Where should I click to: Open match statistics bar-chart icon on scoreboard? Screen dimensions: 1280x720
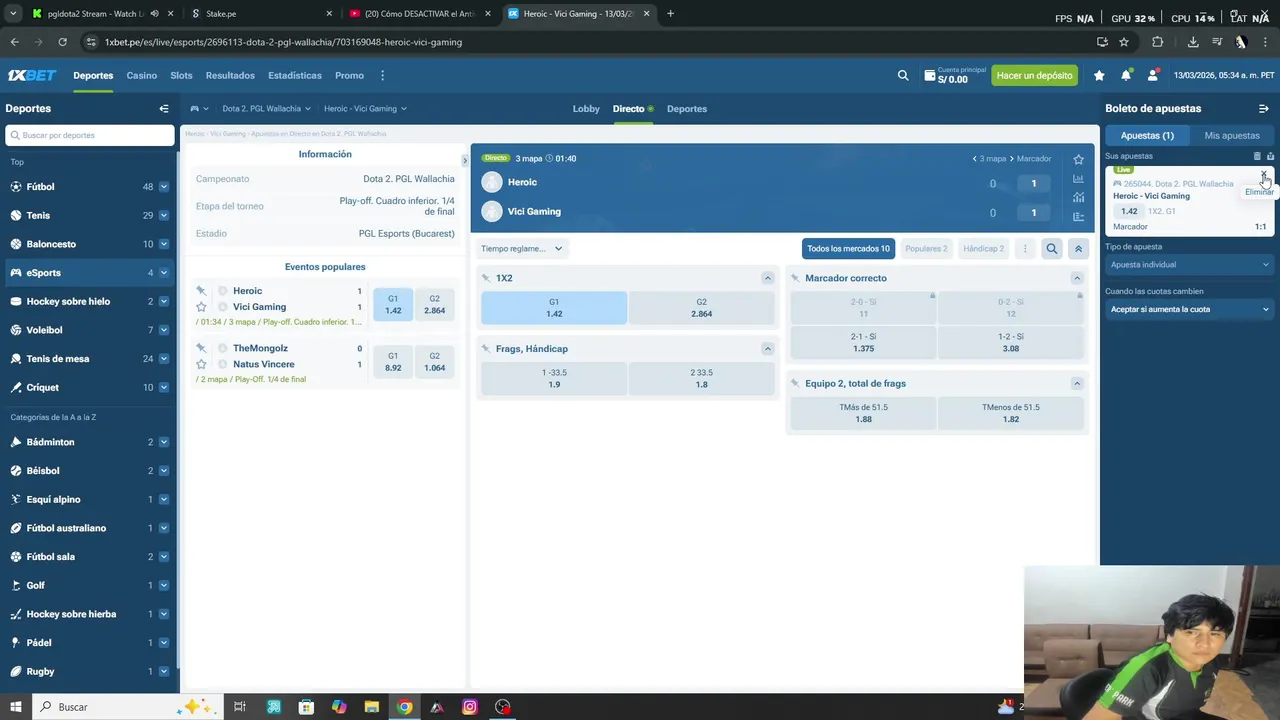click(1078, 179)
